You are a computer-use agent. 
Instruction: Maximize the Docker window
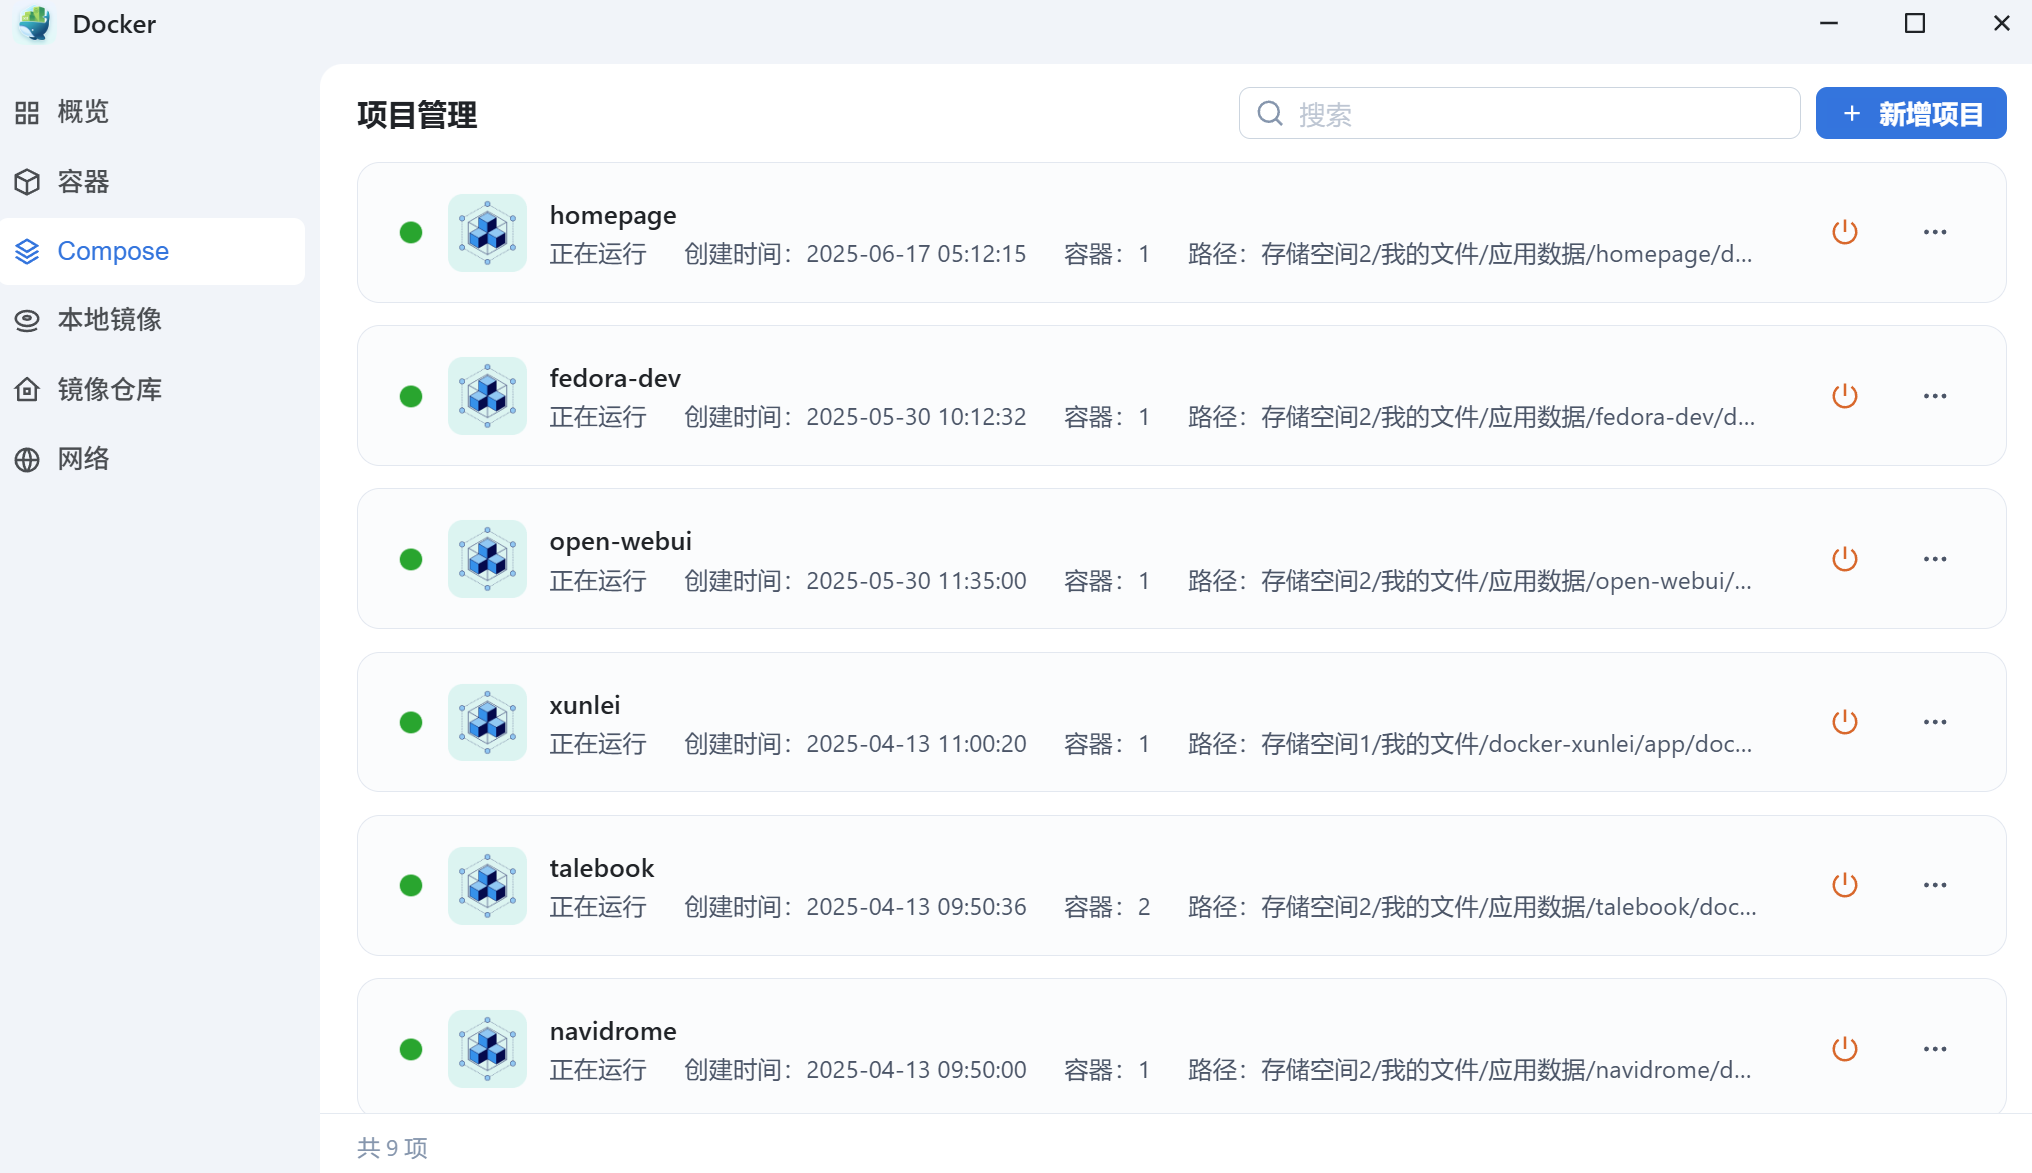[1915, 23]
